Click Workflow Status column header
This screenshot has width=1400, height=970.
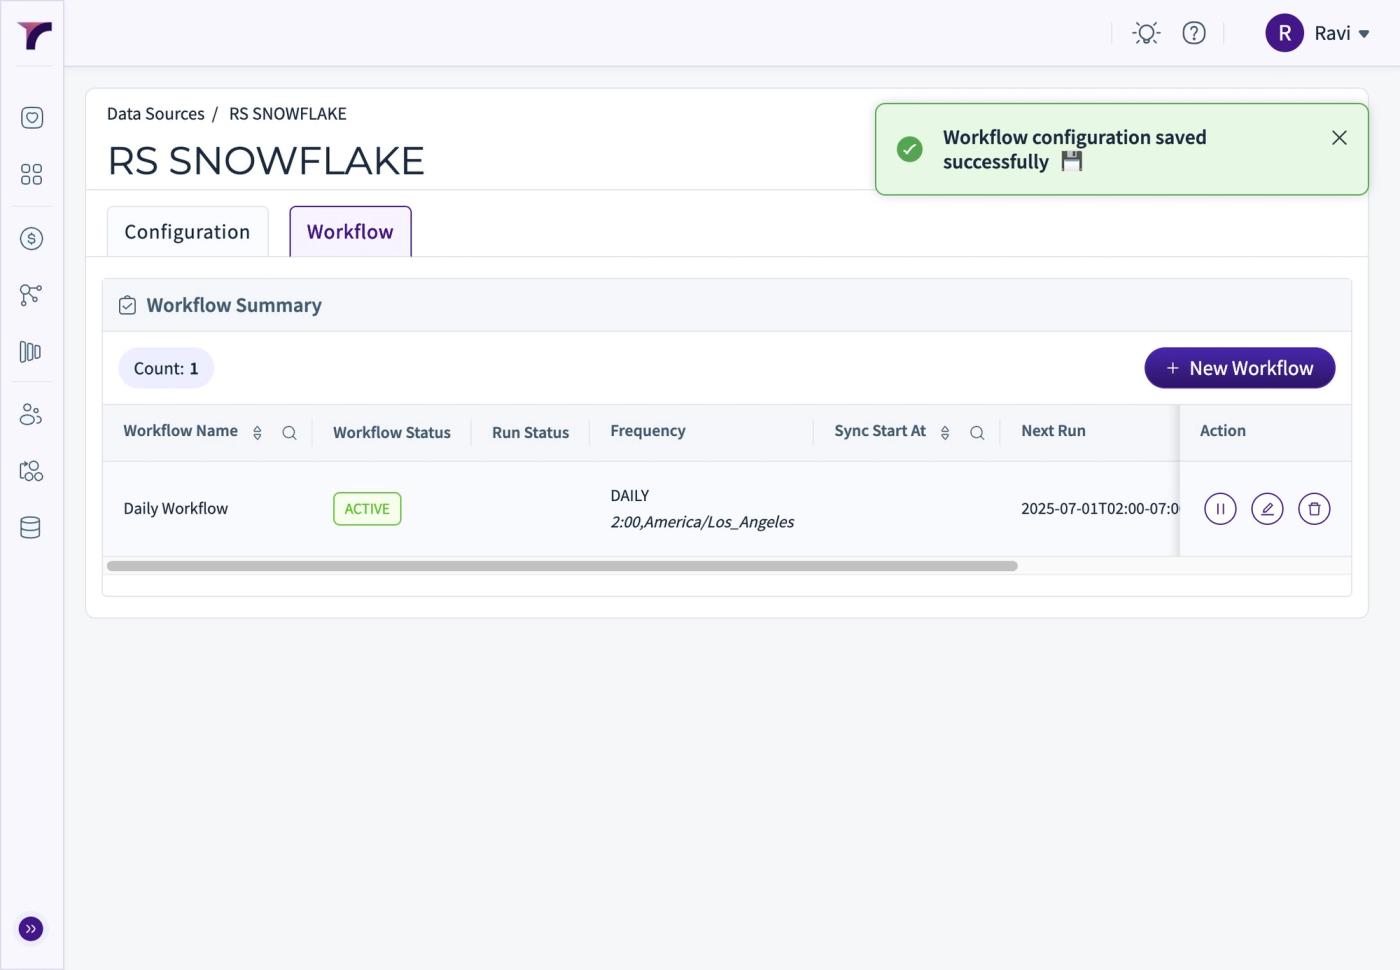pyautogui.click(x=392, y=432)
